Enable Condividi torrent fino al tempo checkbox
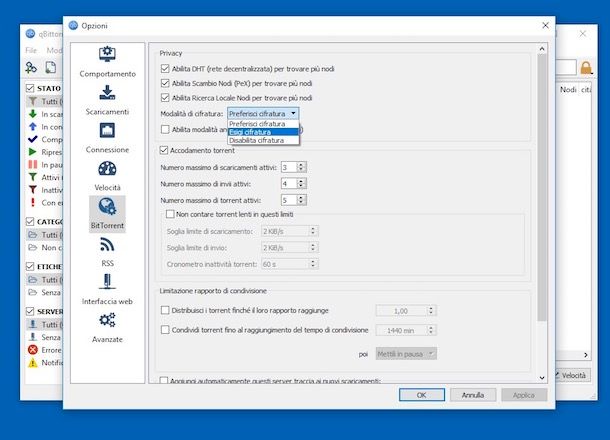 pos(165,330)
